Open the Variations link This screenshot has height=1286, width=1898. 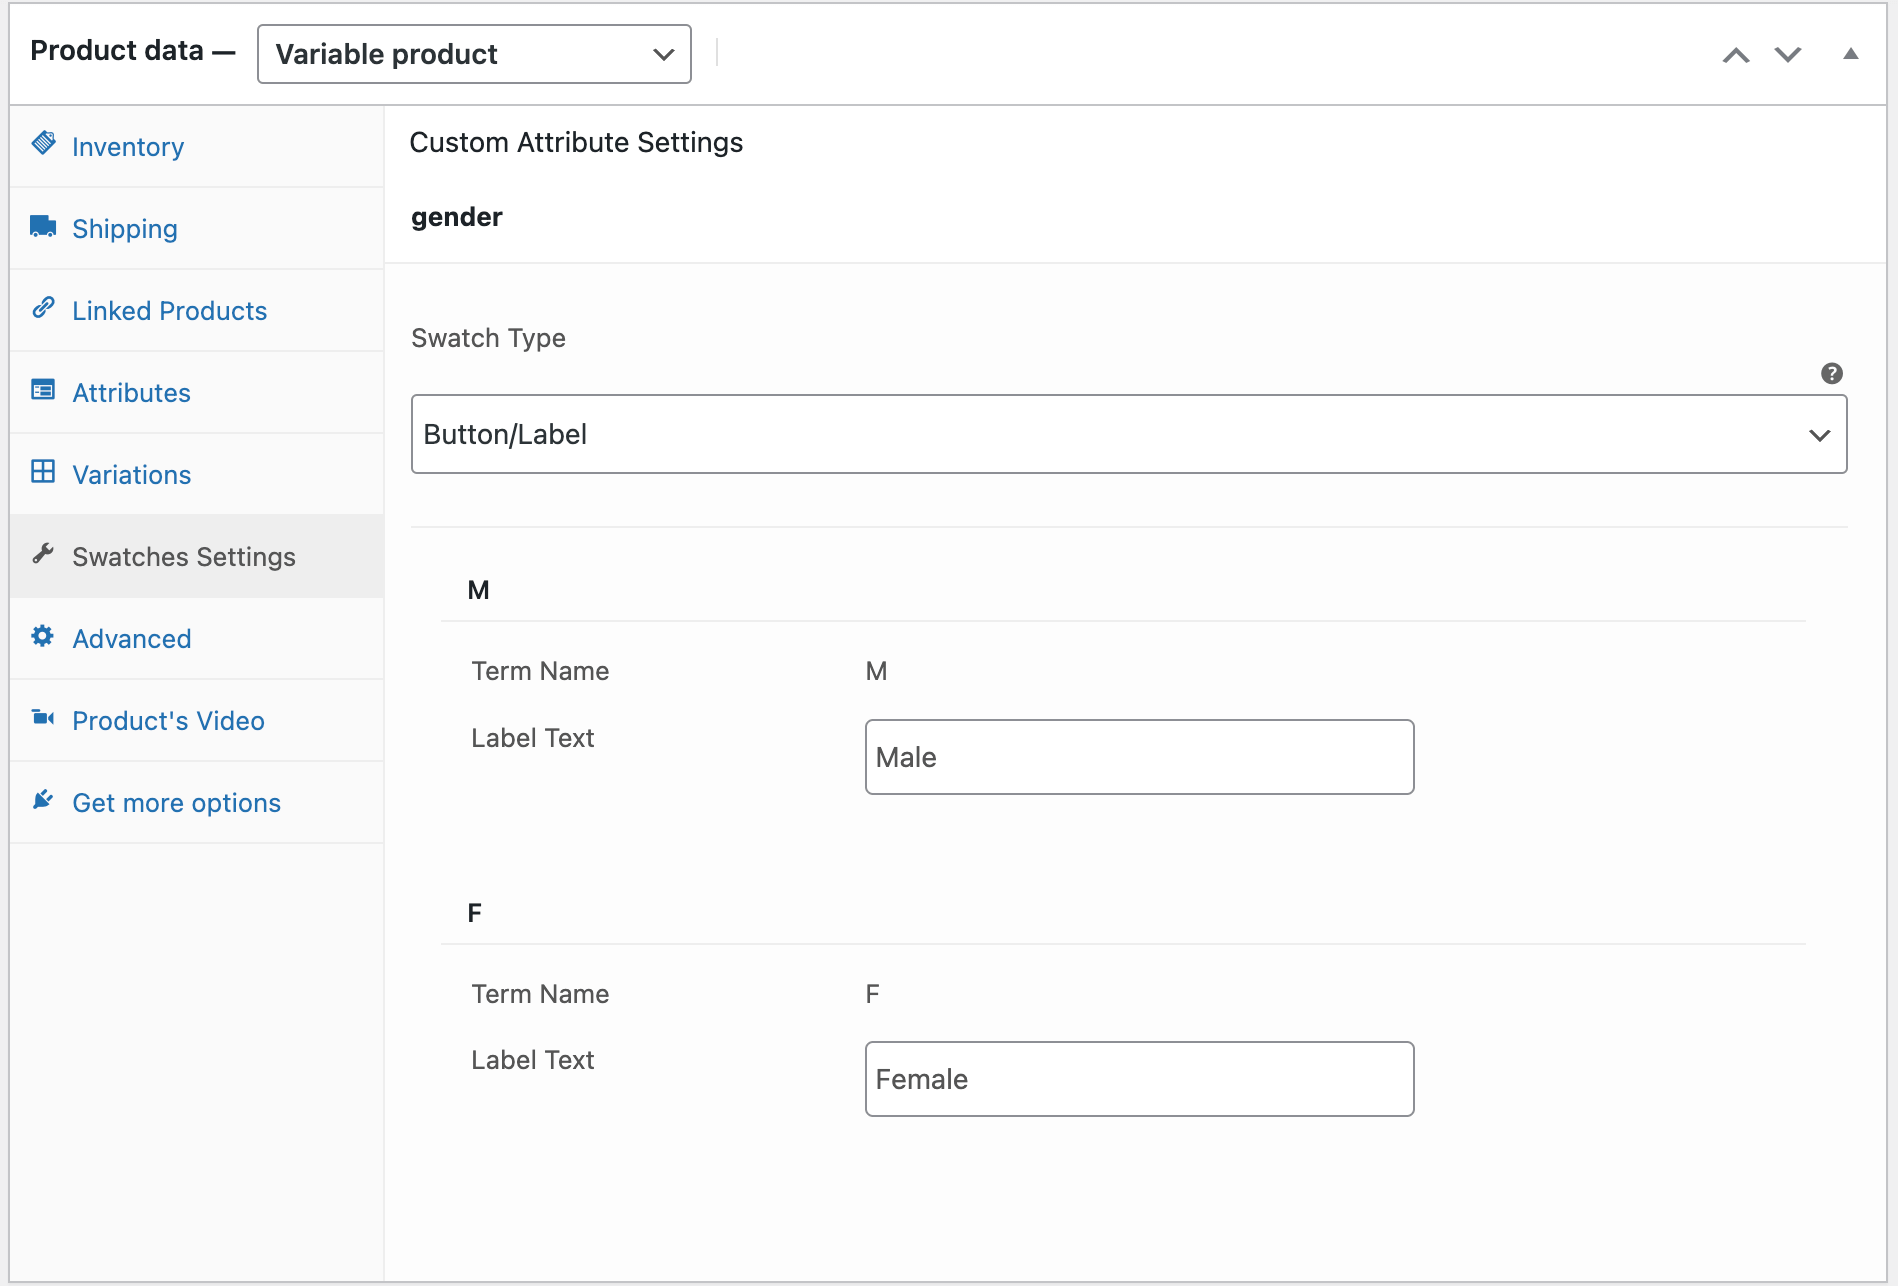[131, 475]
